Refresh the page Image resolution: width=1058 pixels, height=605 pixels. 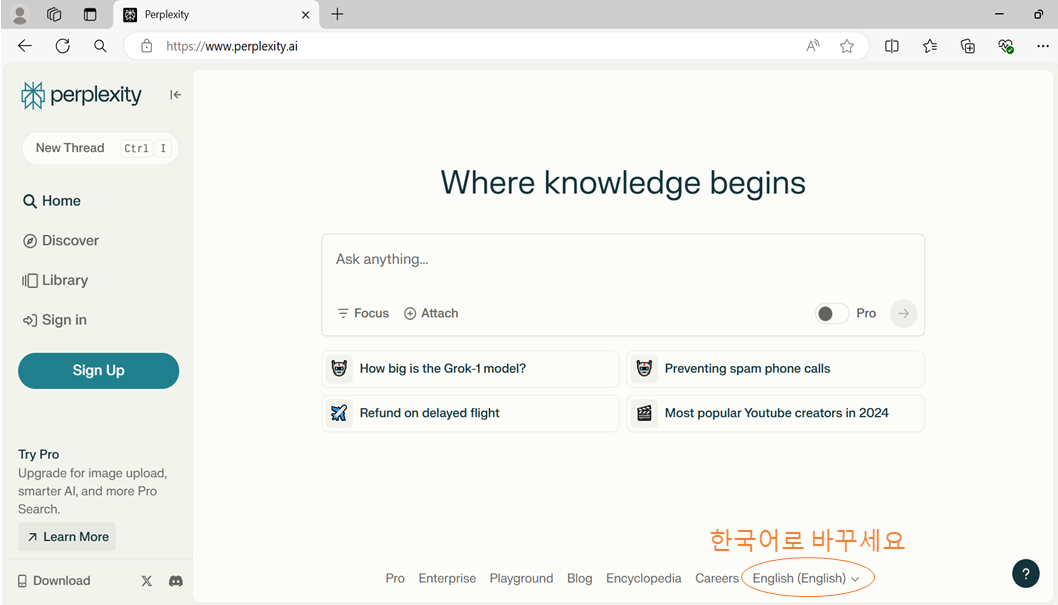point(63,46)
